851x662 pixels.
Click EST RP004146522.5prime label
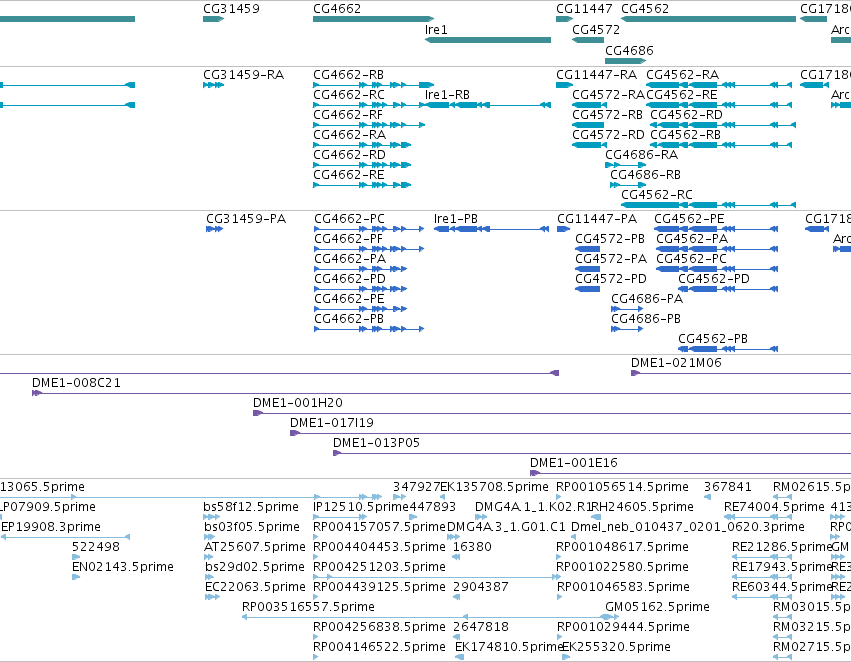379,647
